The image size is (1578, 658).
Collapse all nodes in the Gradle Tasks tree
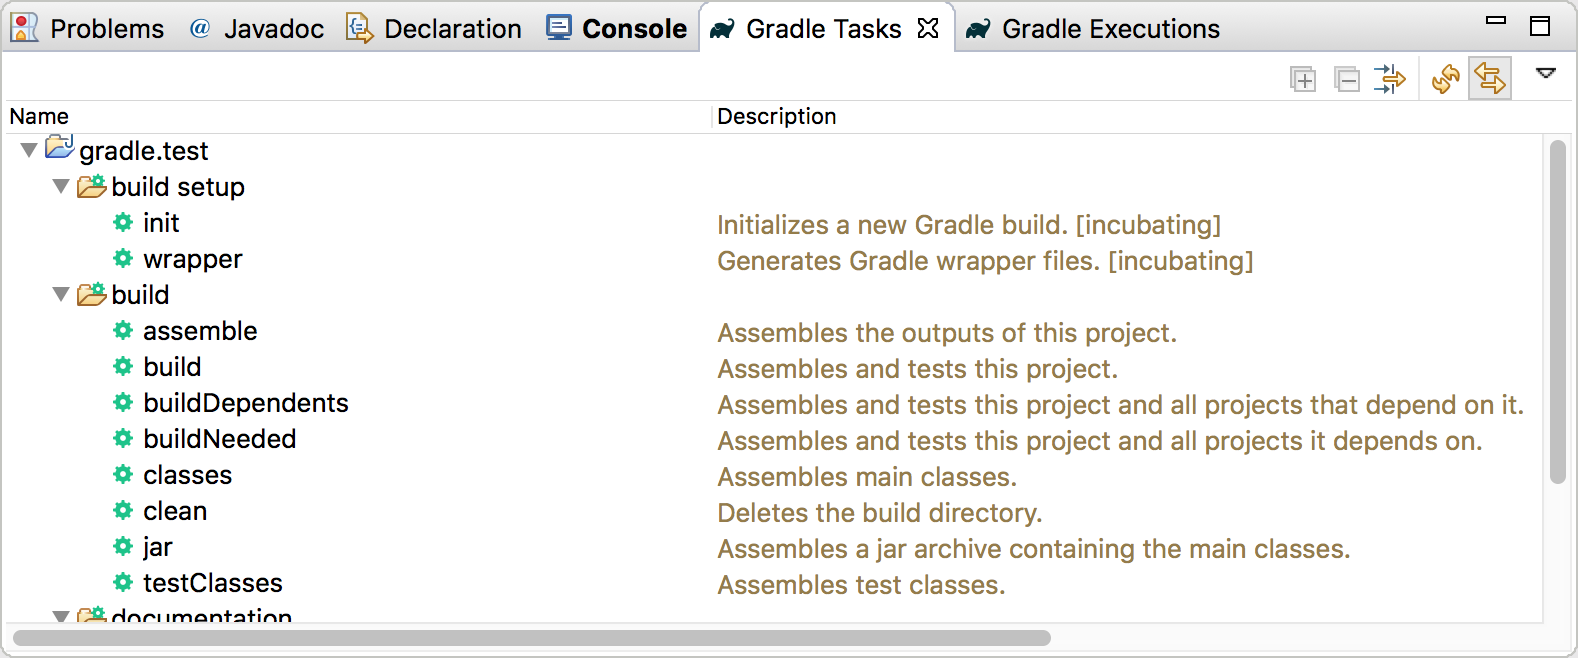[x=1347, y=78]
